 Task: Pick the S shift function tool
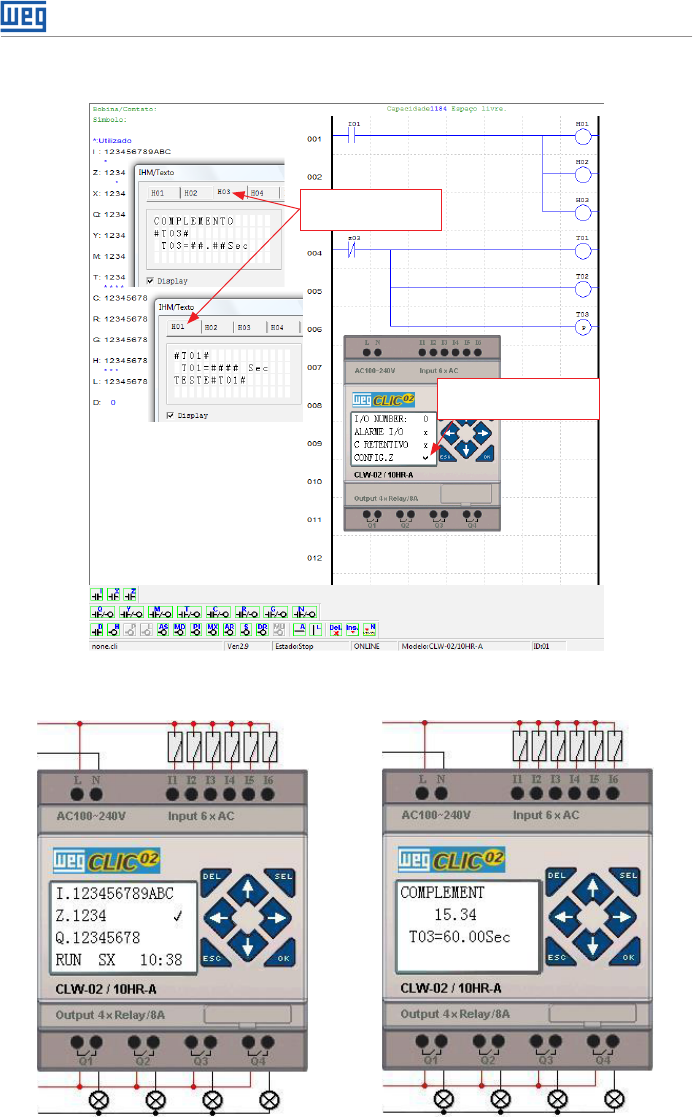point(246,630)
